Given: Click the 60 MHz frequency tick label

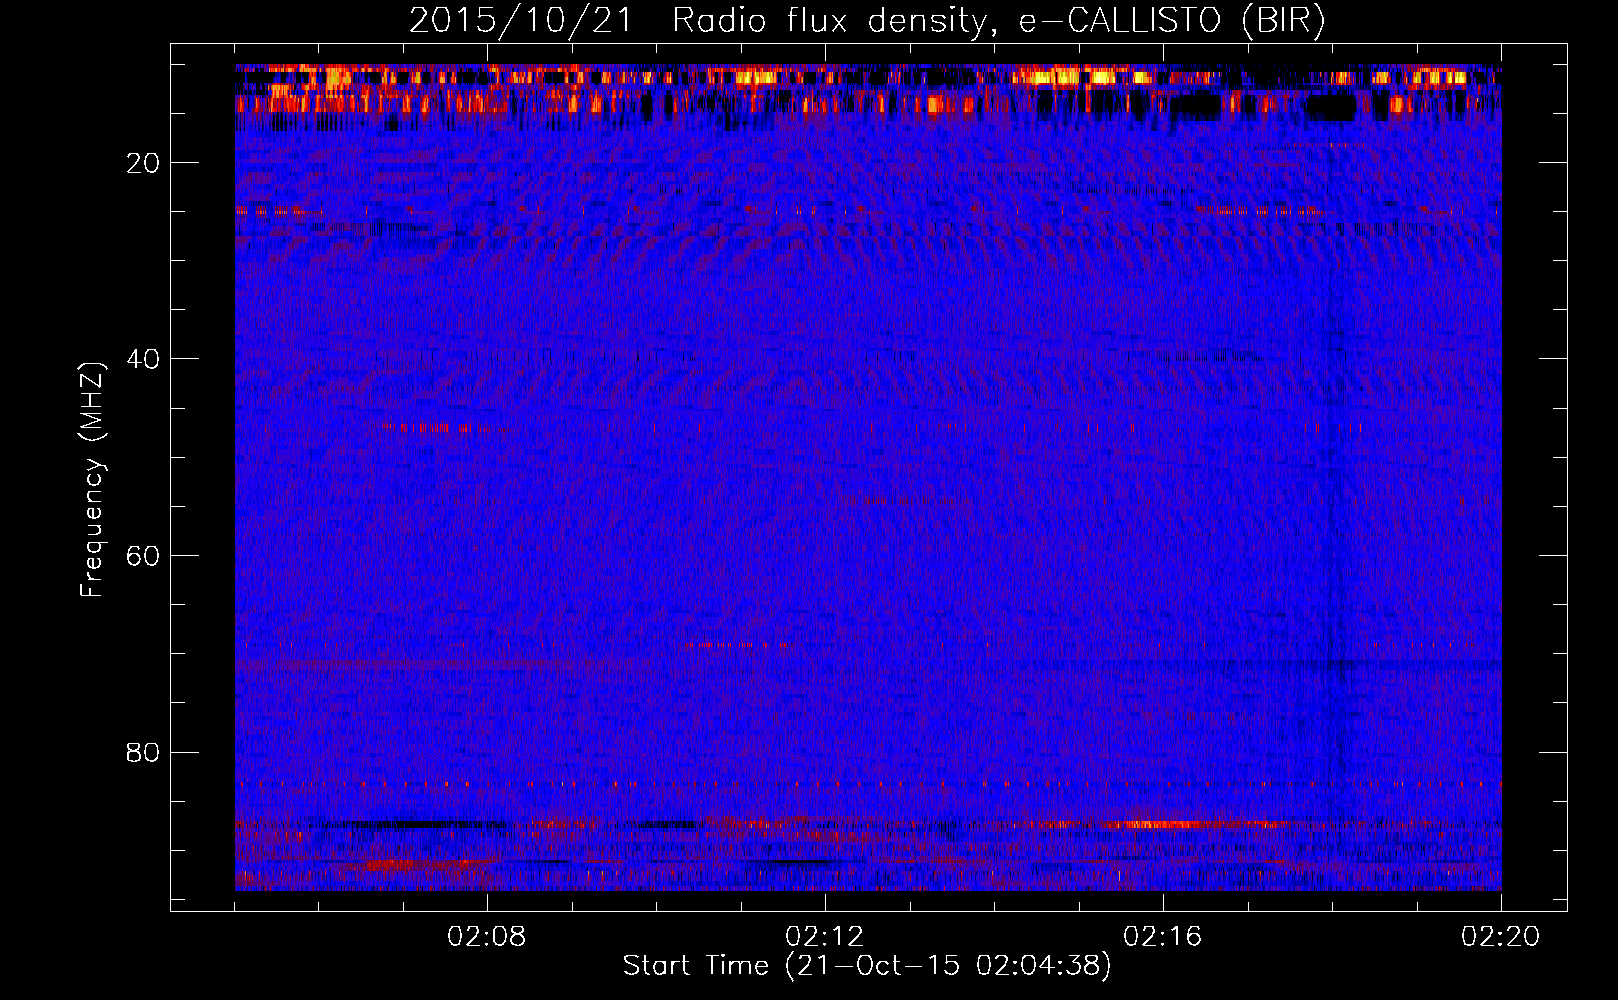Looking at the screenshot, I should (143, 556).
